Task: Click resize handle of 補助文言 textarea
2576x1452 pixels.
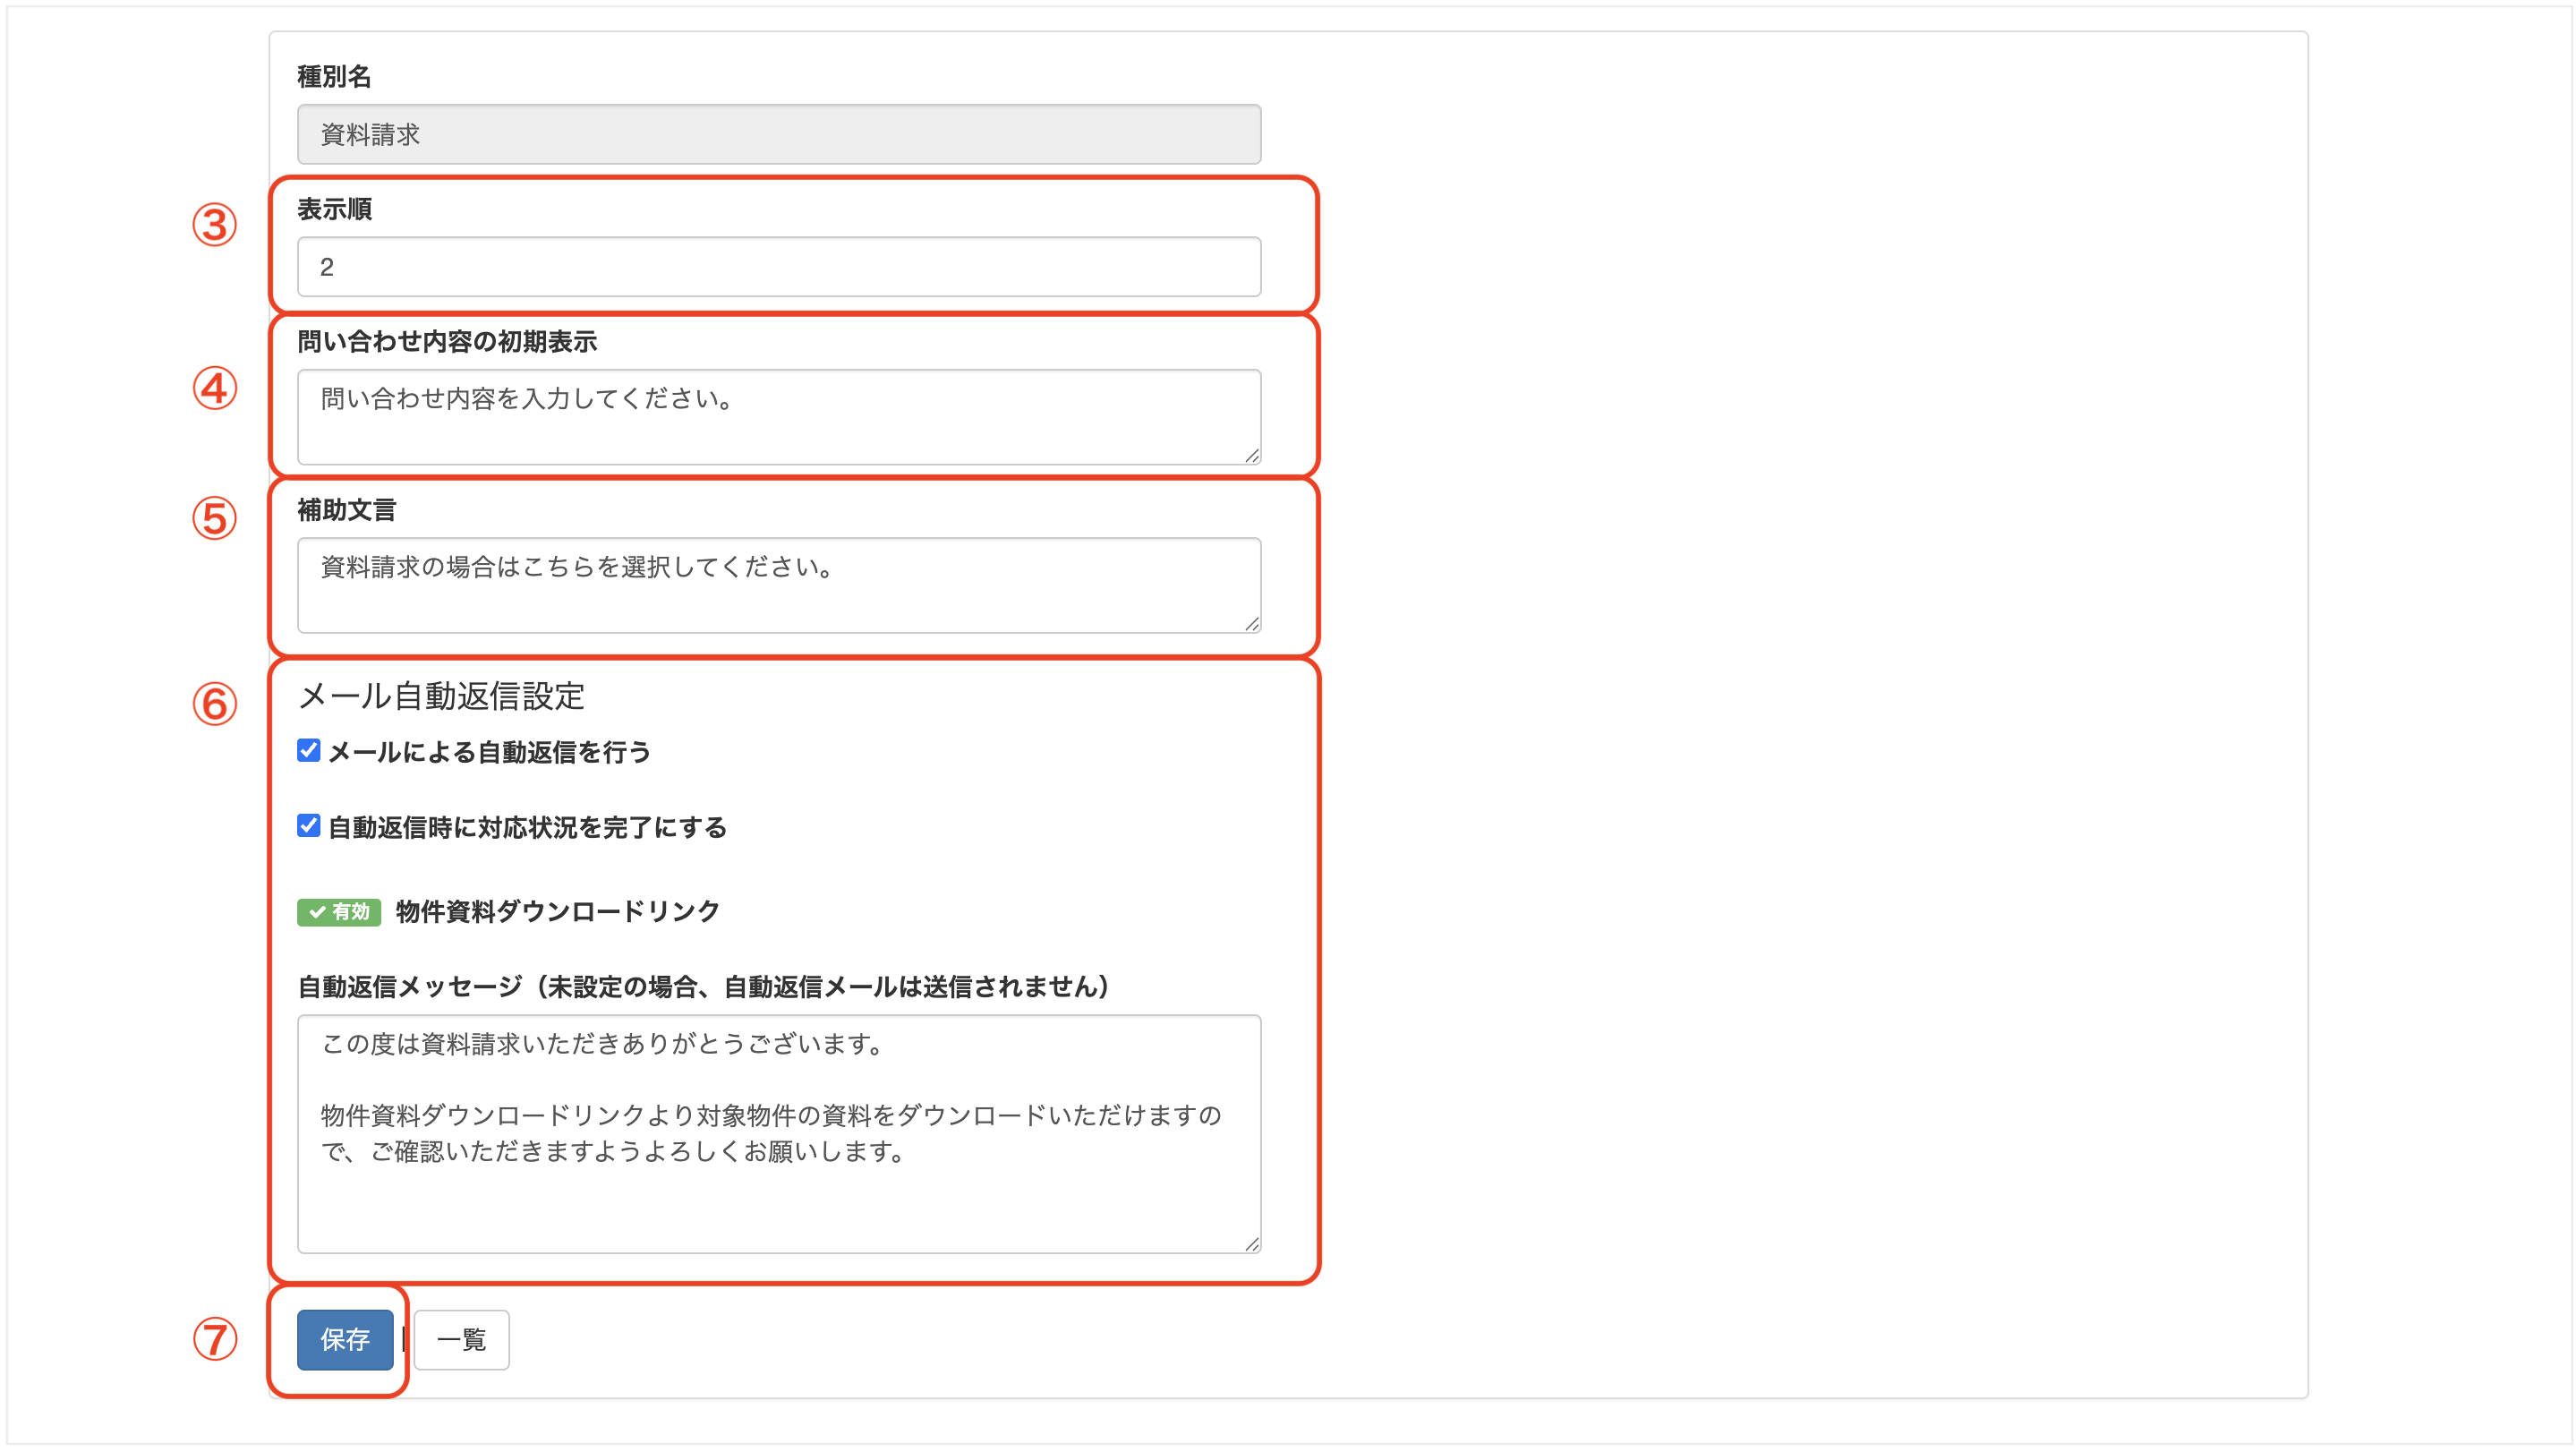Action: coord(1251,624)
